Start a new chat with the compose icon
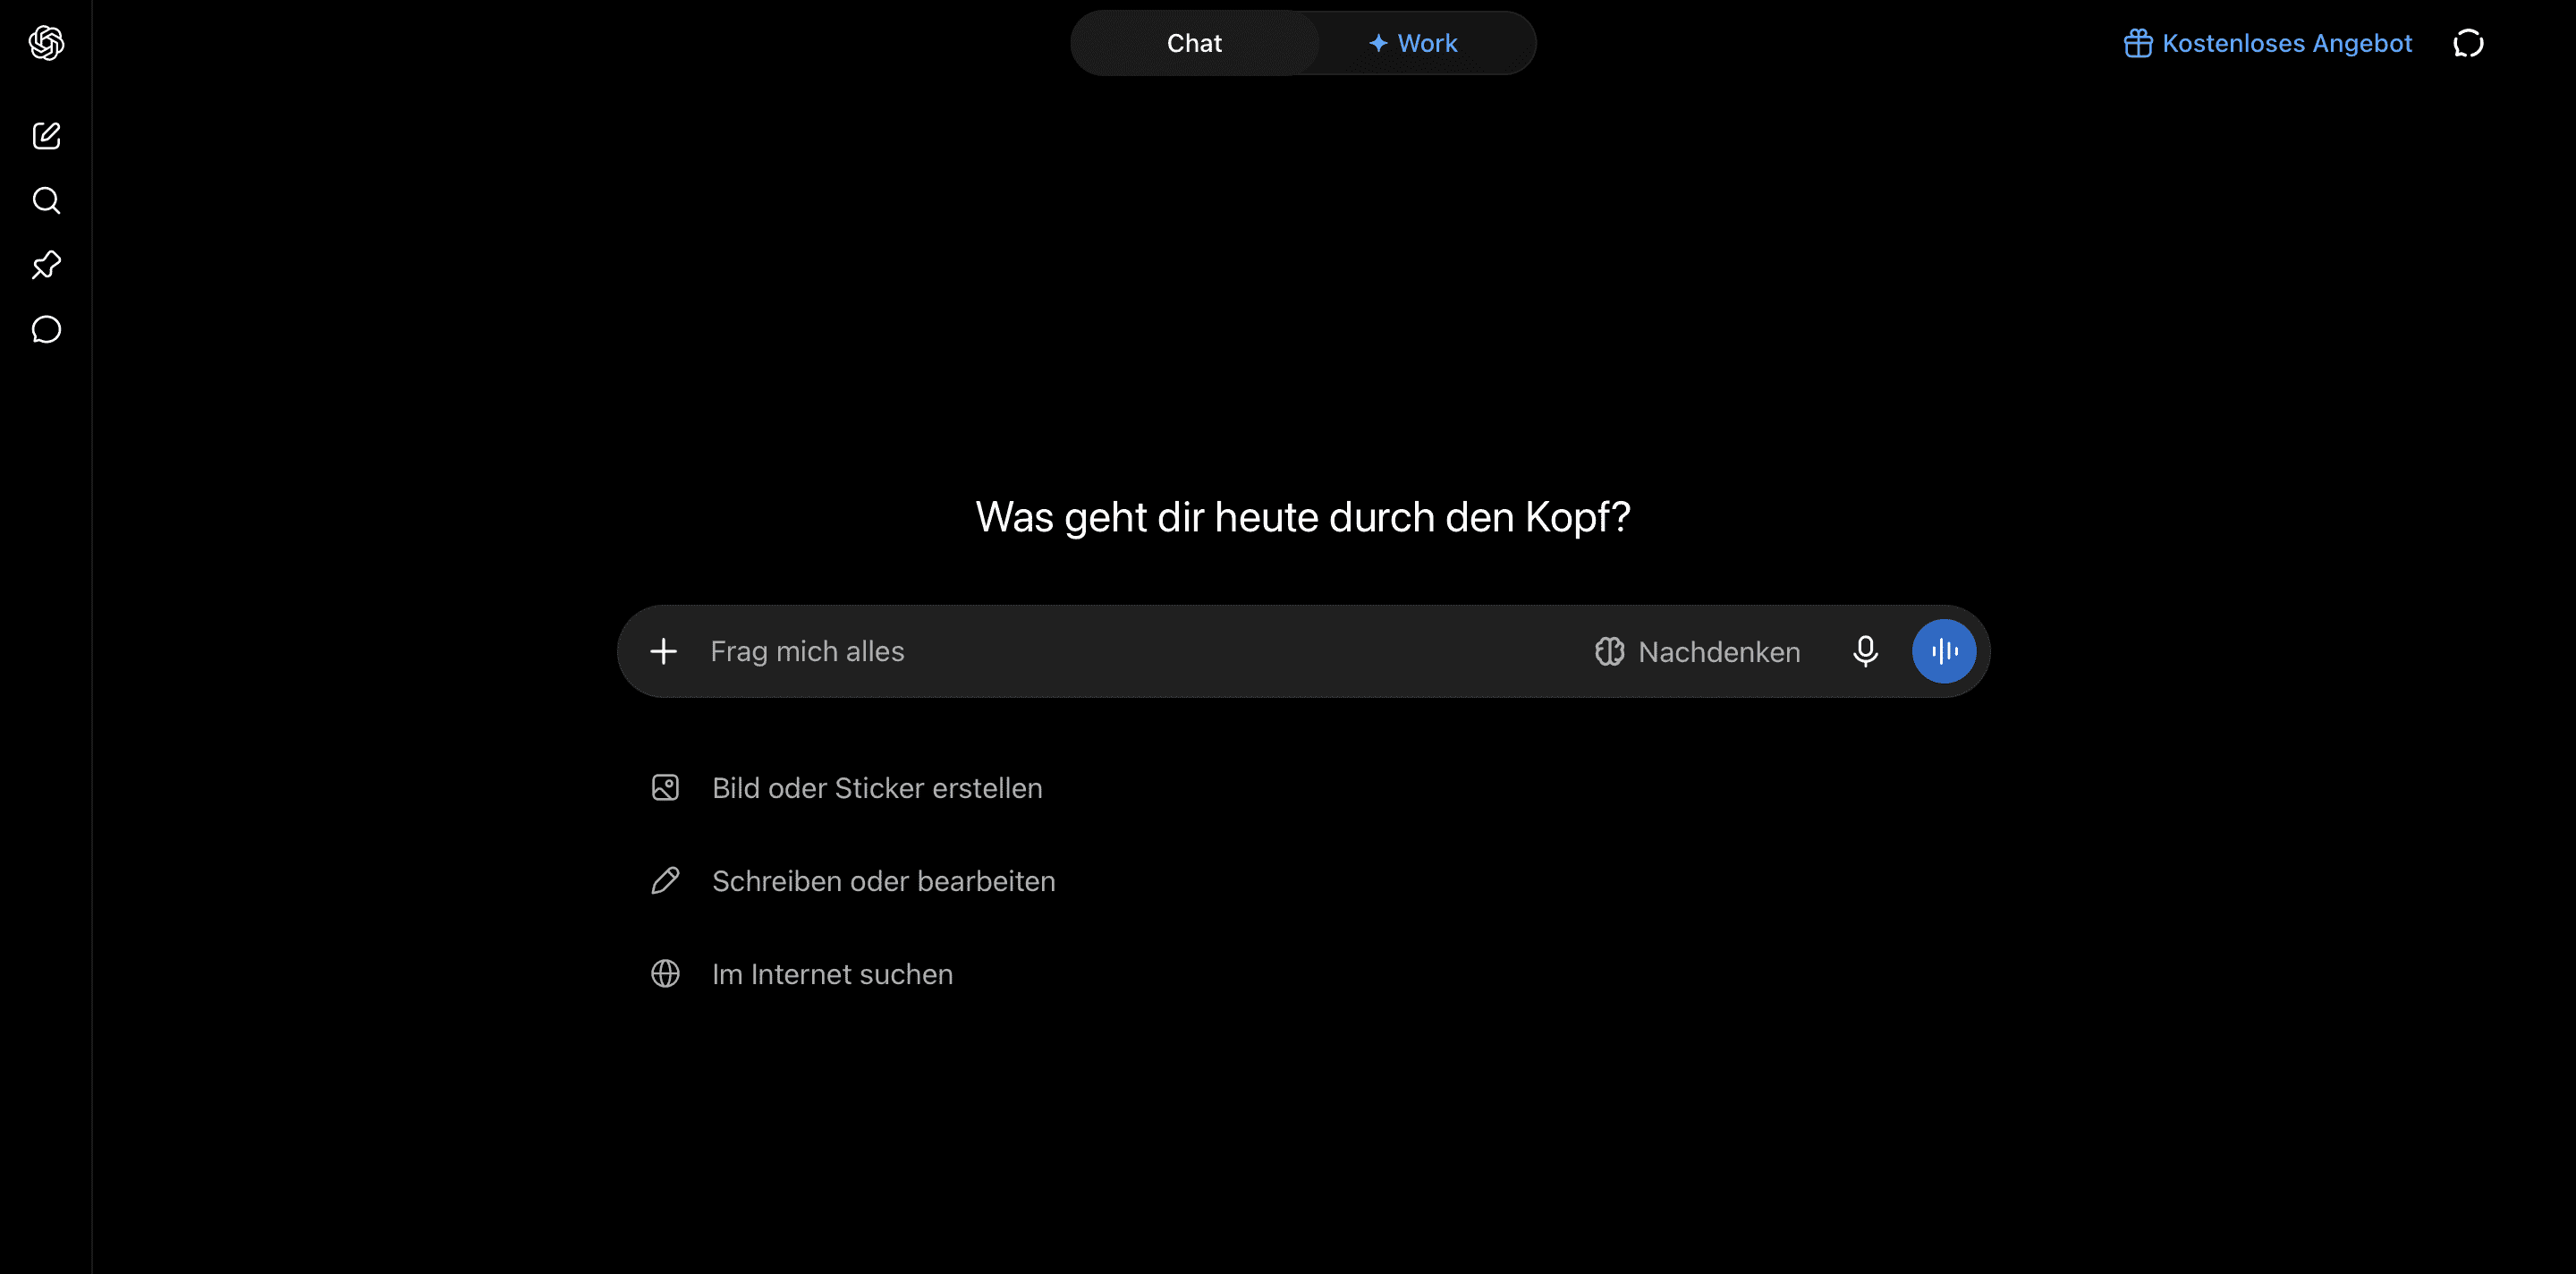This screenshot has width=2576, height=1274. (x=46, y=135)
